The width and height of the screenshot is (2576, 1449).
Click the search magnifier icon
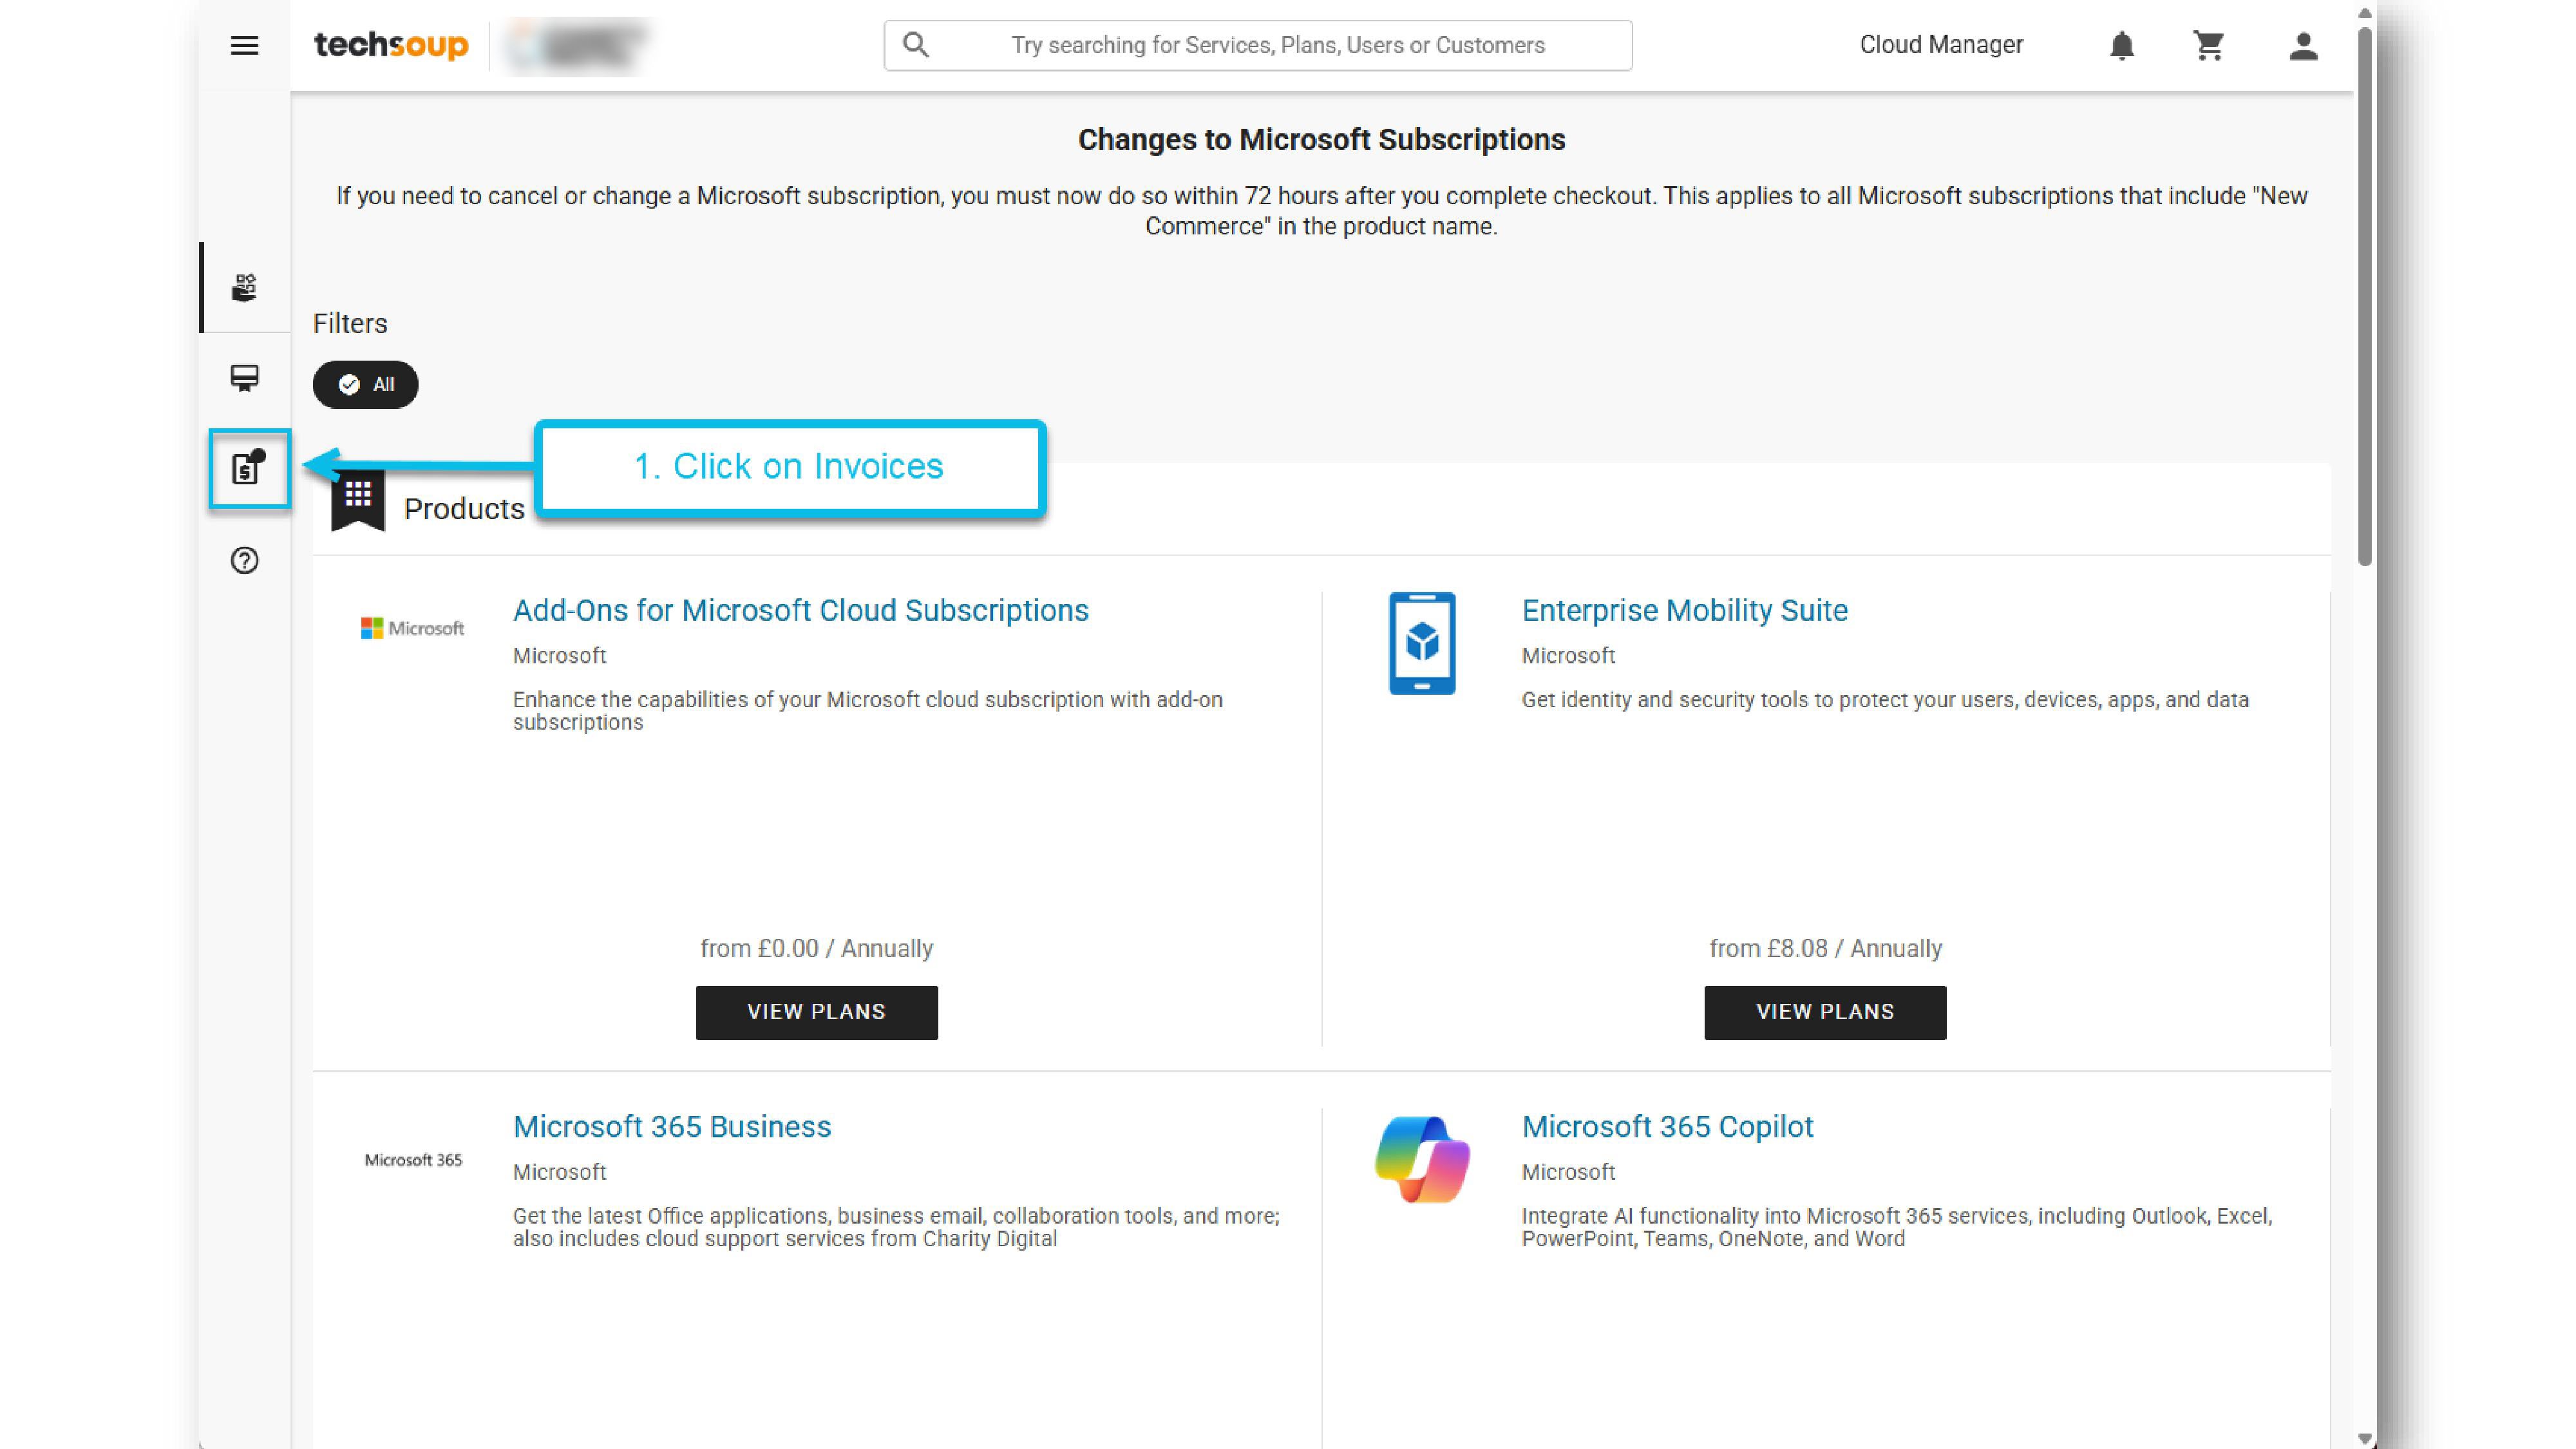click(916, 45)
